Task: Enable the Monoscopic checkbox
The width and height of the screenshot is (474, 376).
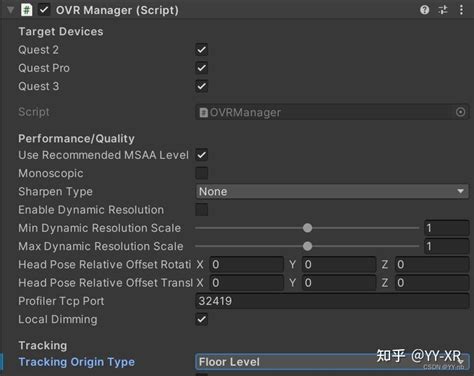Action: [202, 173]
